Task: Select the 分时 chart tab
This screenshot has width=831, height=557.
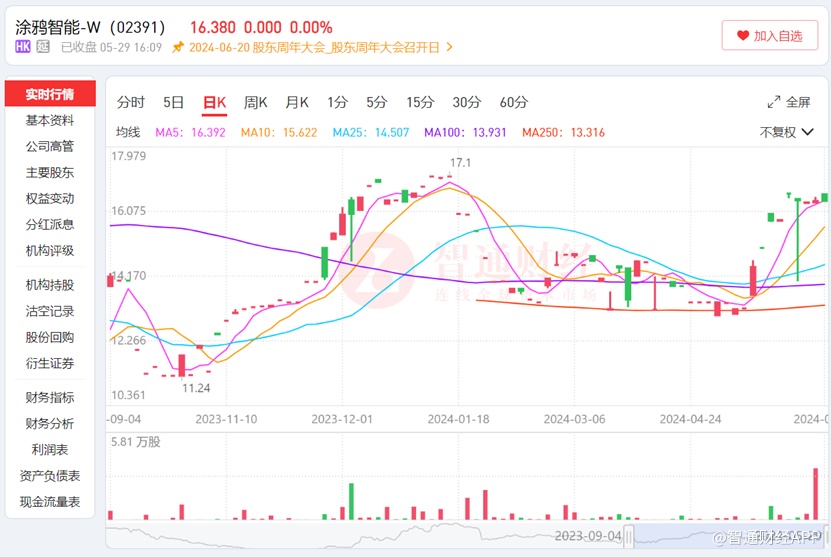Action: pyautogui.click(x=131, y=102)
